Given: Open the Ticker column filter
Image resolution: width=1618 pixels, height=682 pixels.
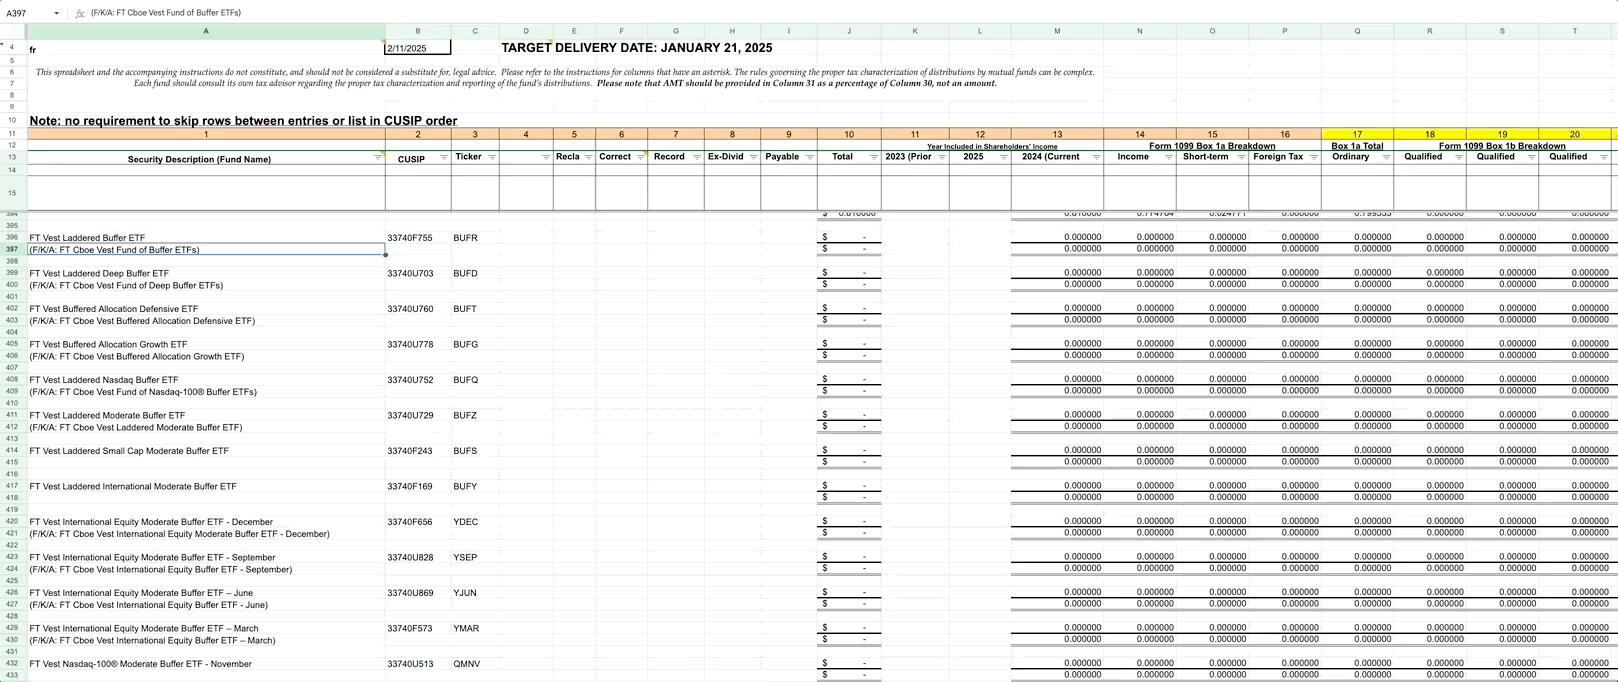Looking at the screenshot, I should [x=492, y=157].
